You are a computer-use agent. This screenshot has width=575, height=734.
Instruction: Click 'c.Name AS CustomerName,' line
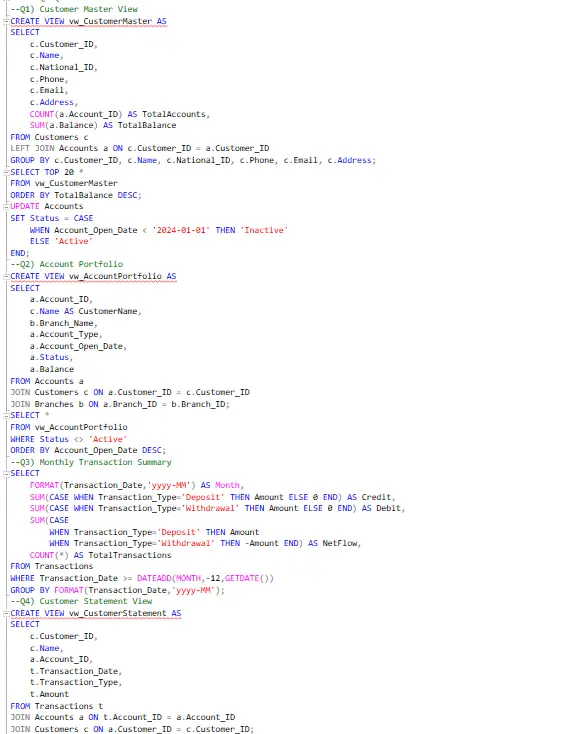pos(86,311)
